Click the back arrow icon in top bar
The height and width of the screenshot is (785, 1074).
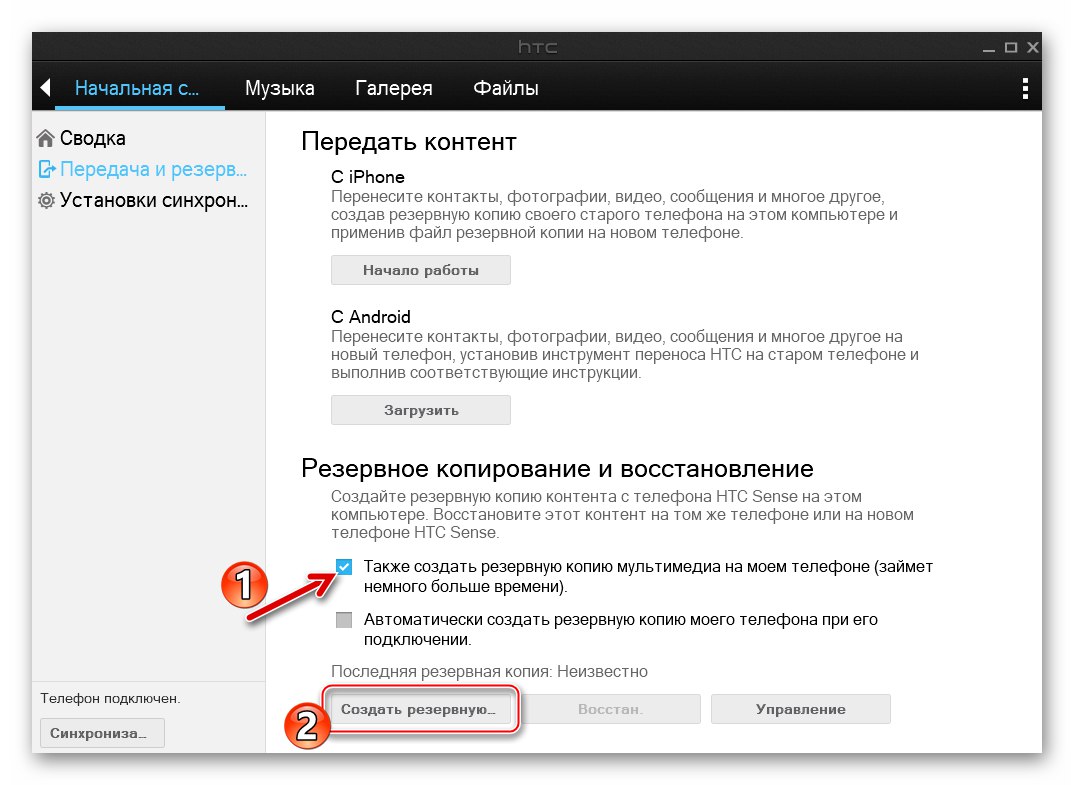click(x=45, y=88)
